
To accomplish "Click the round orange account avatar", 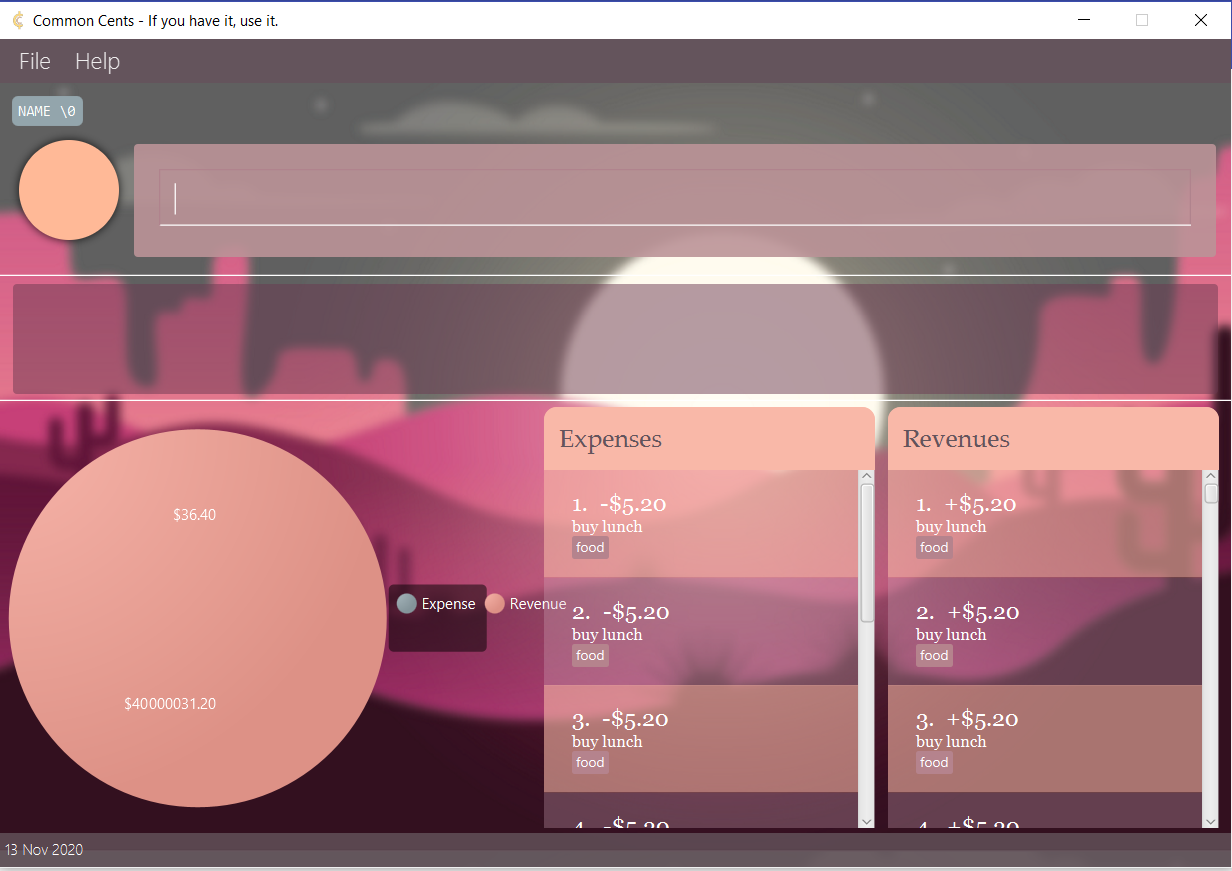I will click(69, 190).
